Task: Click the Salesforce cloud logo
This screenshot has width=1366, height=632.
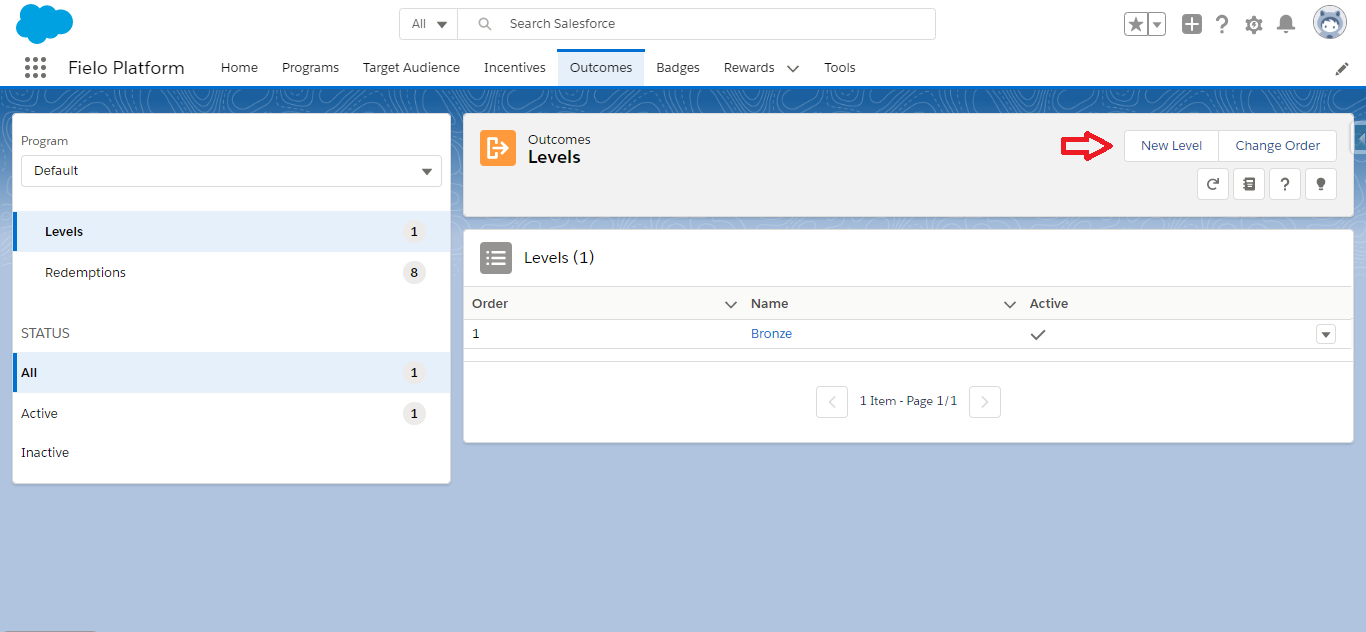Action: click(x=45, y=23)
